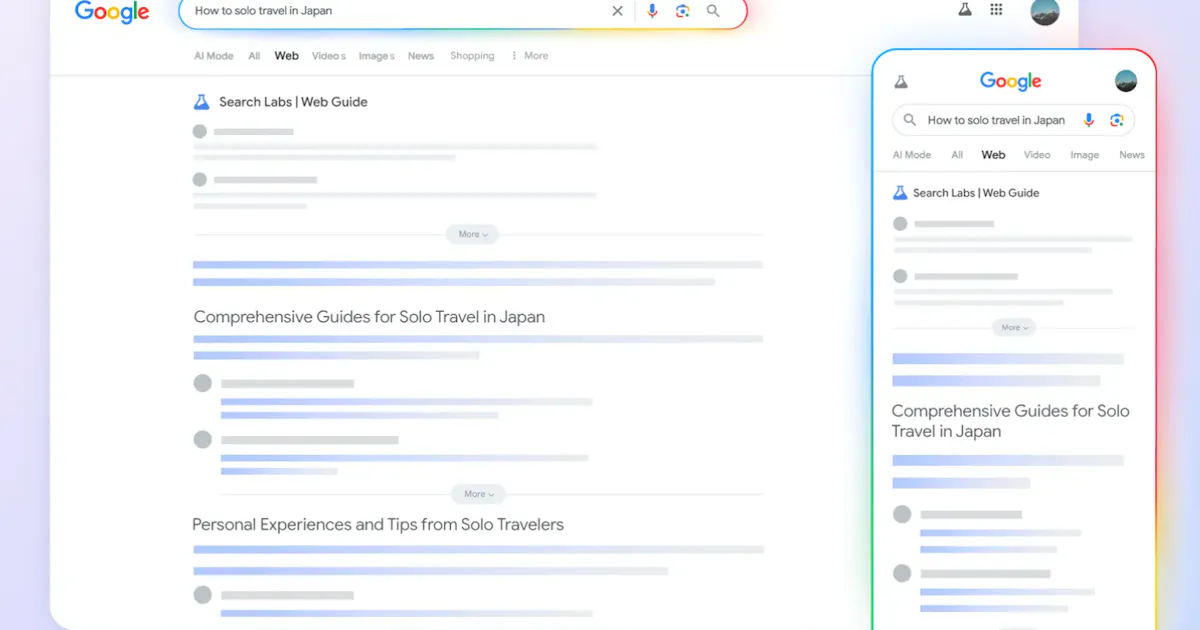
Task: Select the All tab on desktop
Action: point(254,56)
